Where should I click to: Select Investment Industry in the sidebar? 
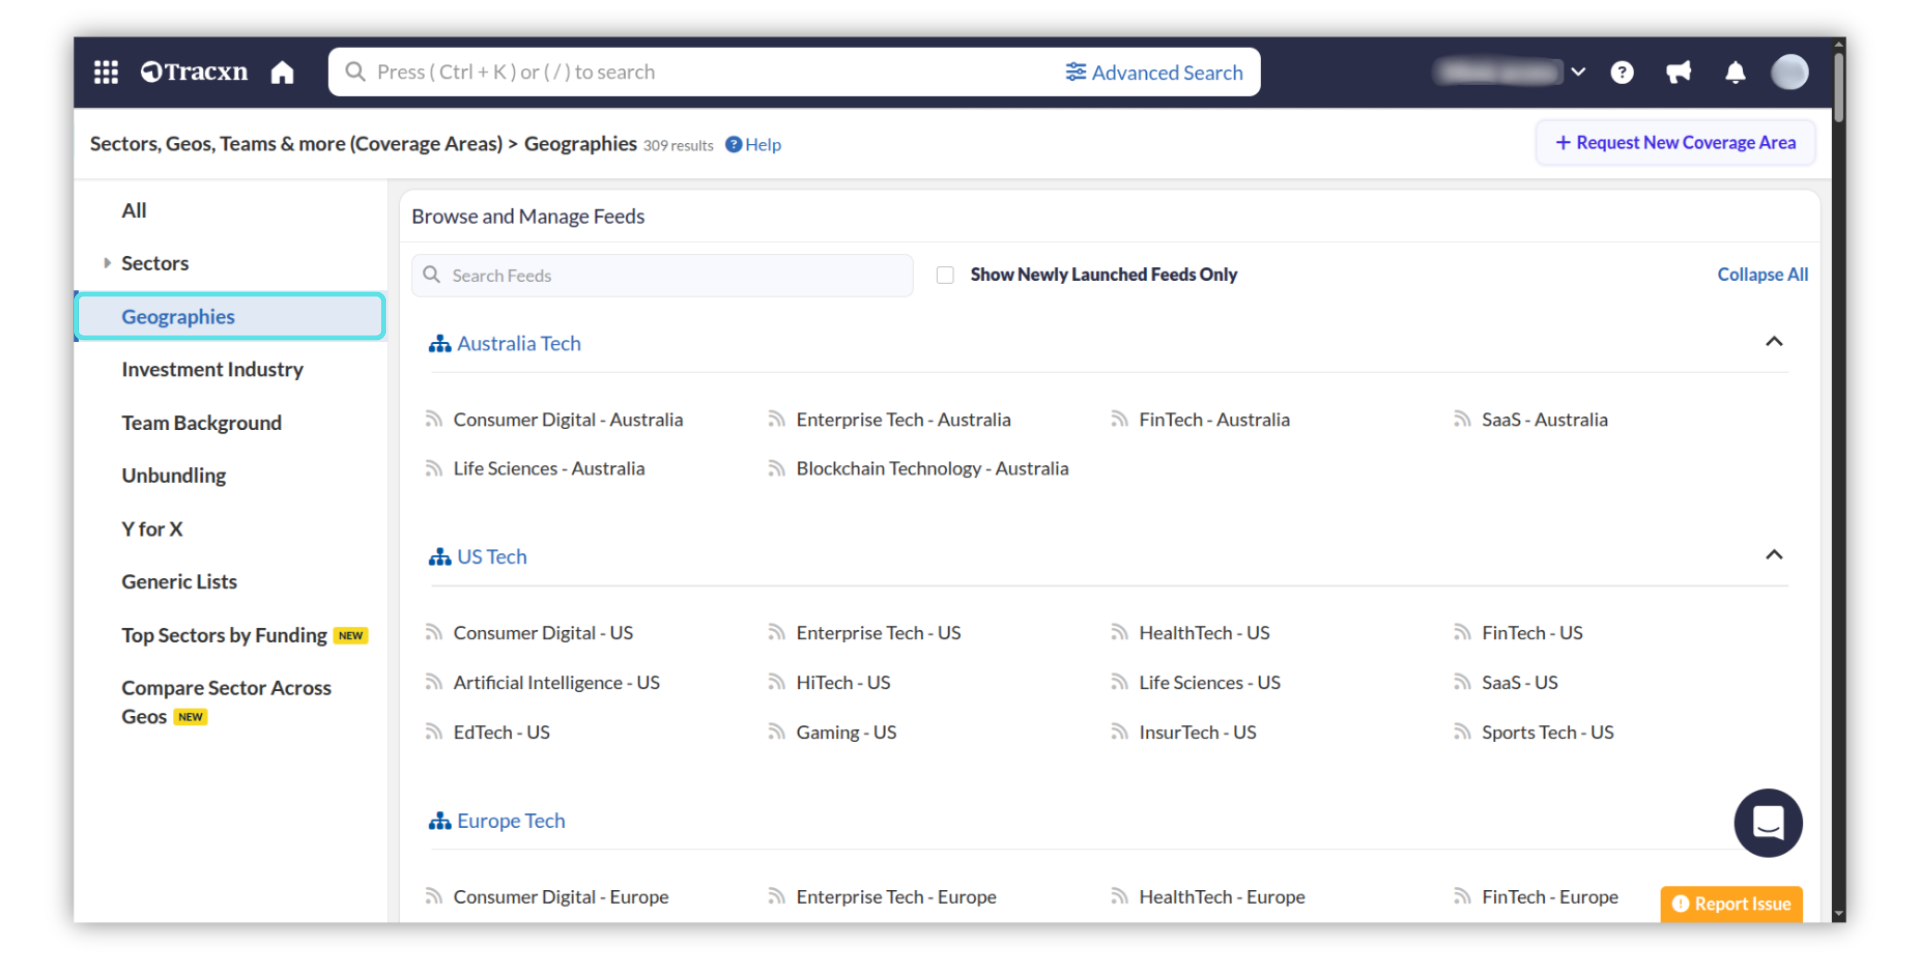coord(212,369)
